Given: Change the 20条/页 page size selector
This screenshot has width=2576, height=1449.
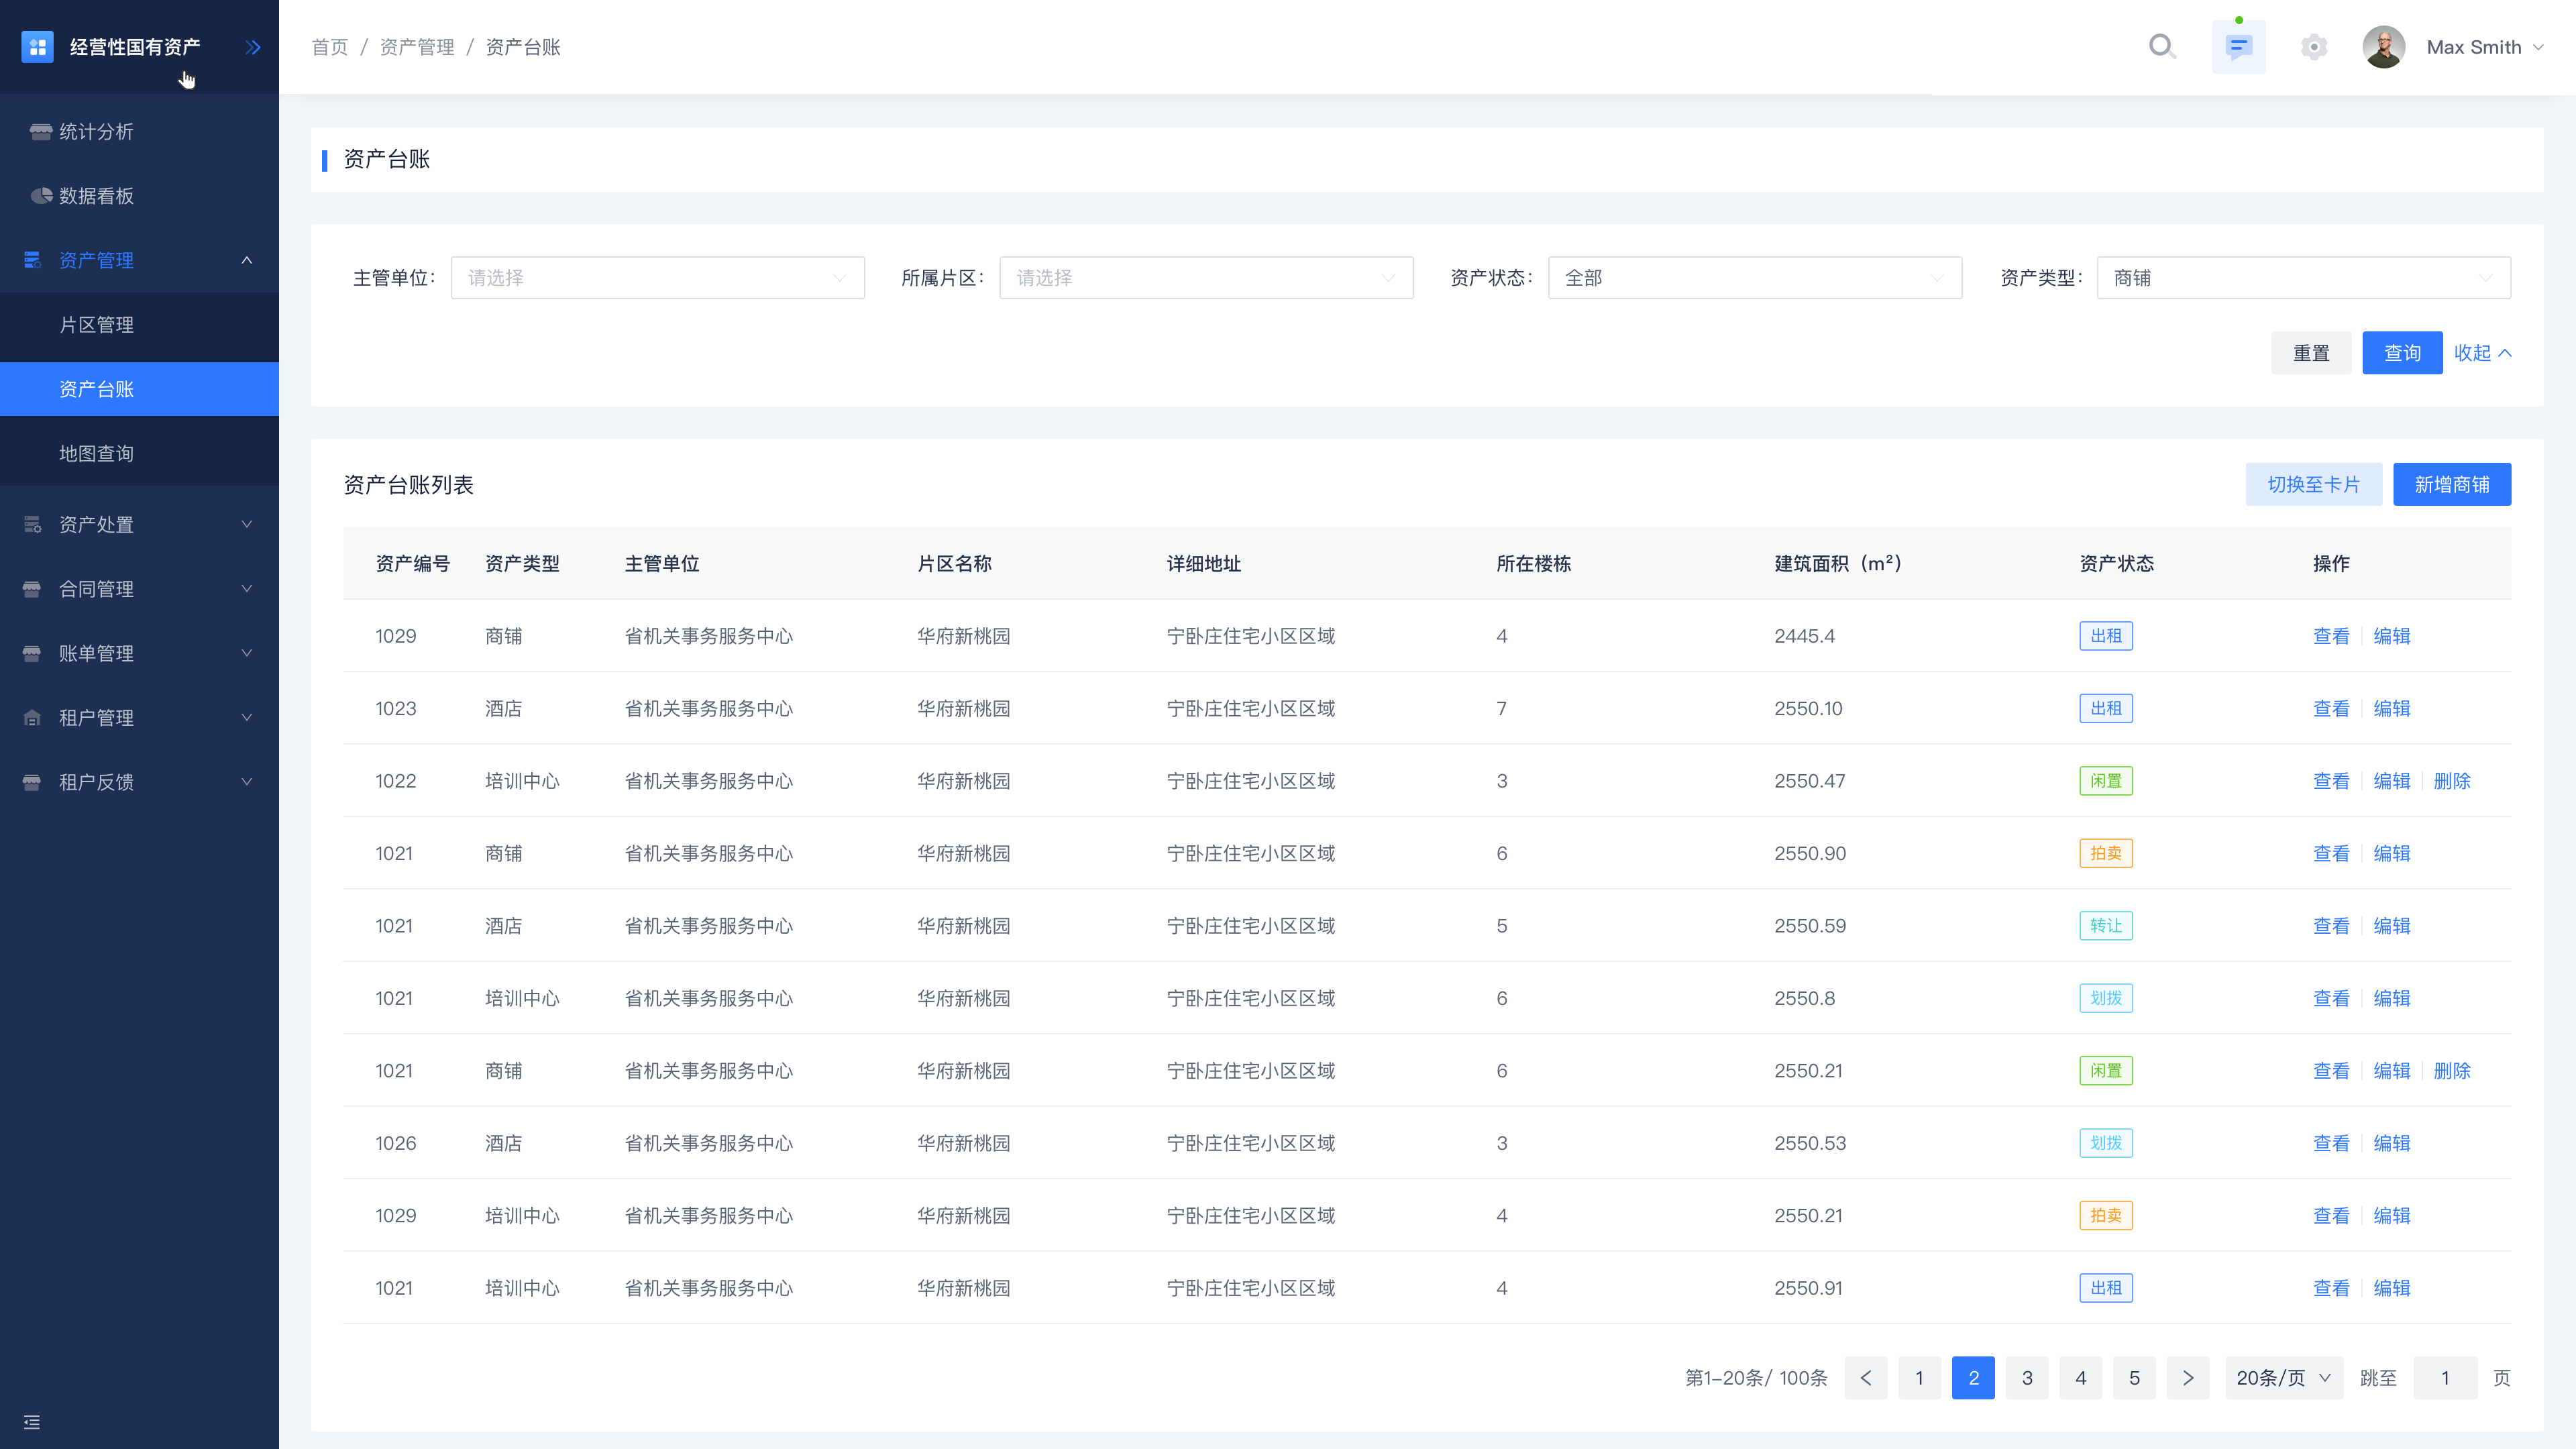Looking at the screenshot, I should click(x=2283, y=1378).
